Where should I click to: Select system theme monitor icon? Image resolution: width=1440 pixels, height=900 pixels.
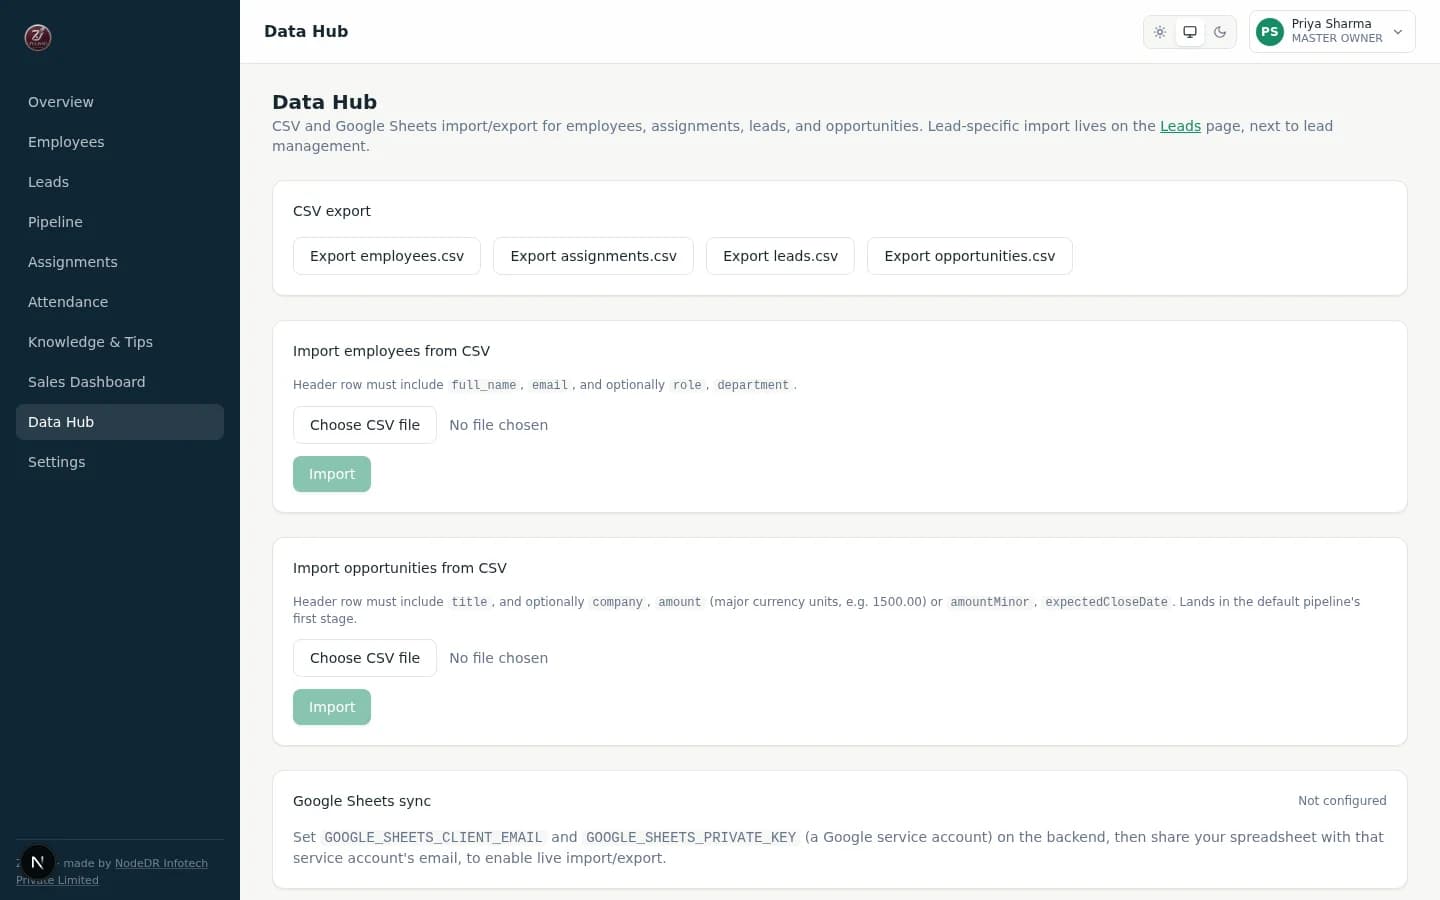(1190, 32)
